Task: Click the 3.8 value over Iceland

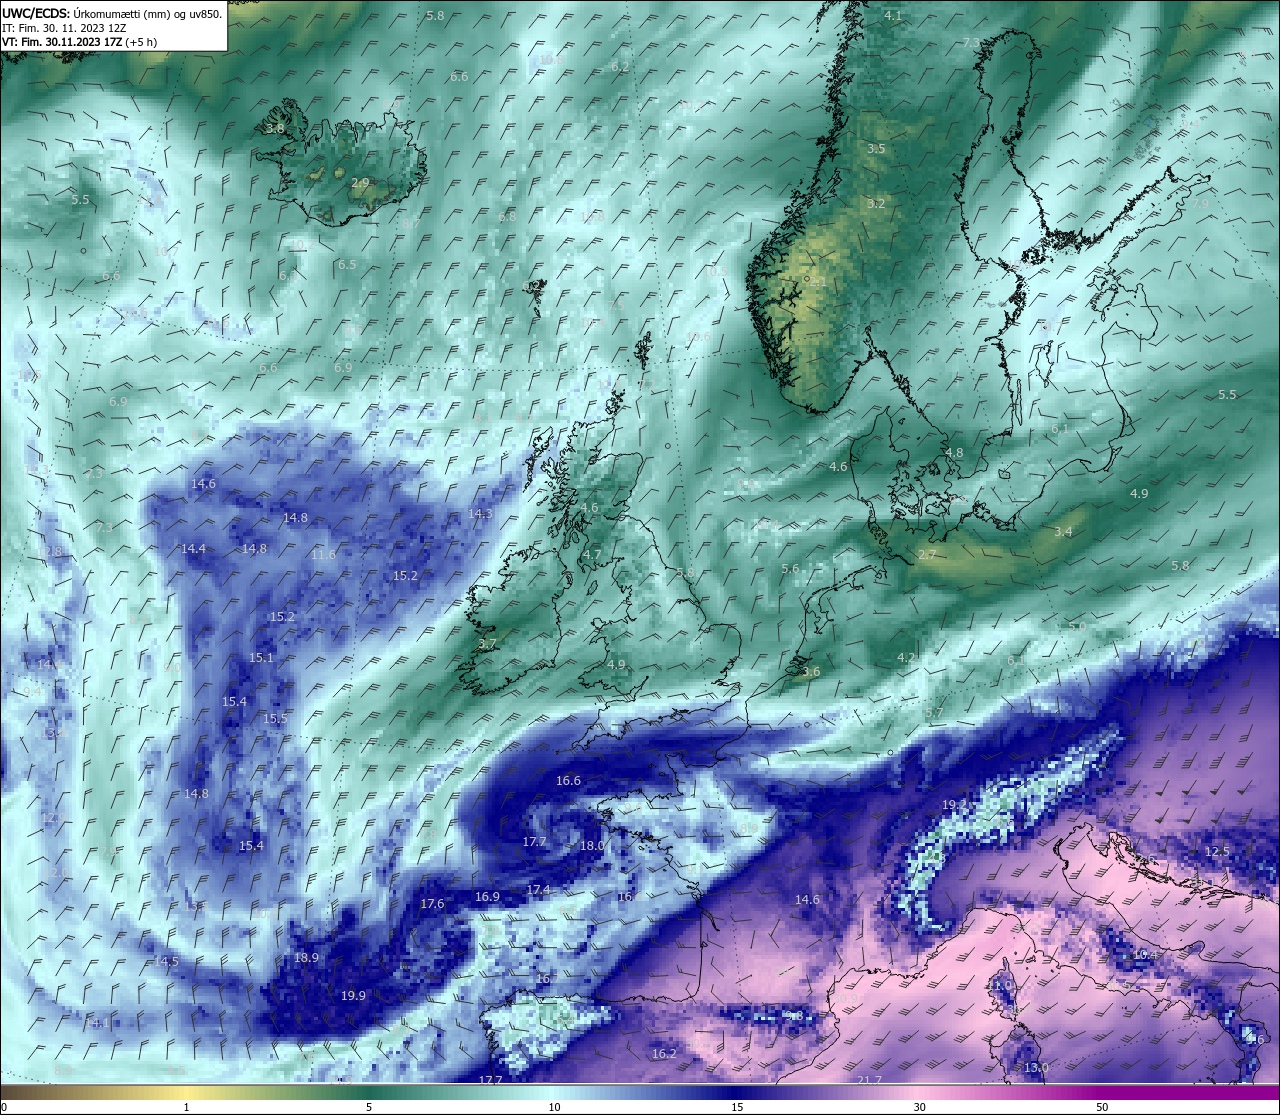Action: [x=275, y=129]
